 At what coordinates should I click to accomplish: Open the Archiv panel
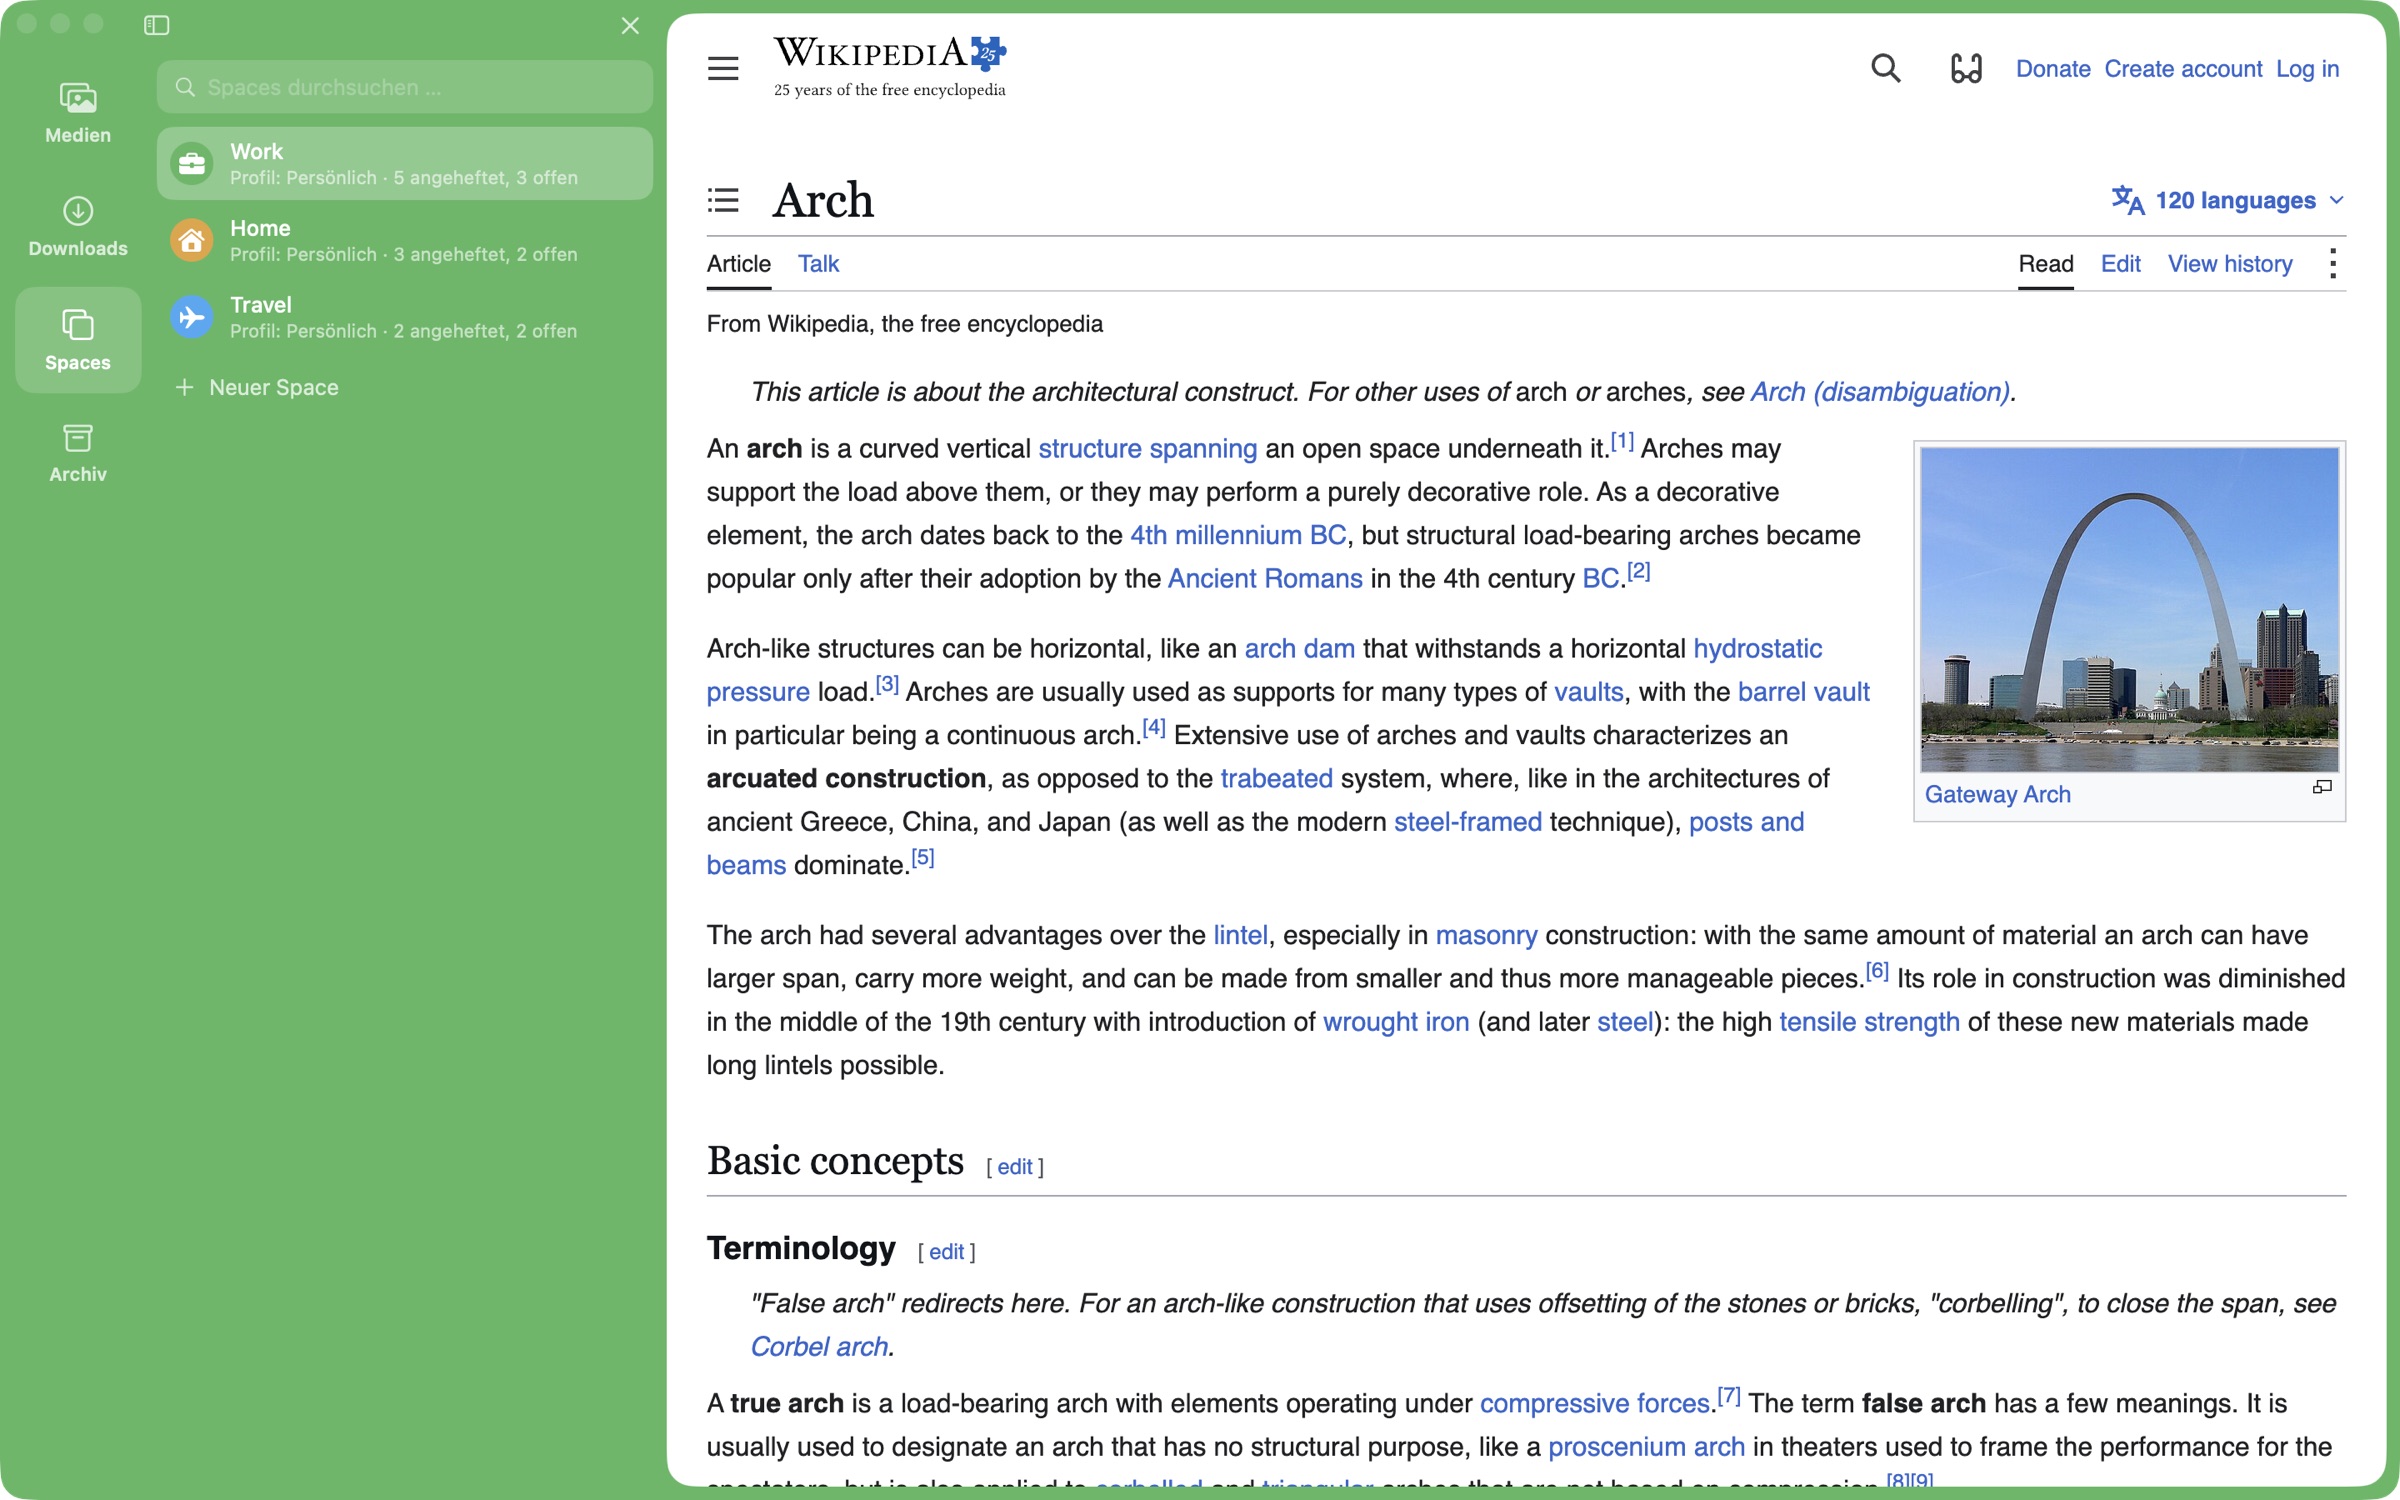click(x=78, y=453)
